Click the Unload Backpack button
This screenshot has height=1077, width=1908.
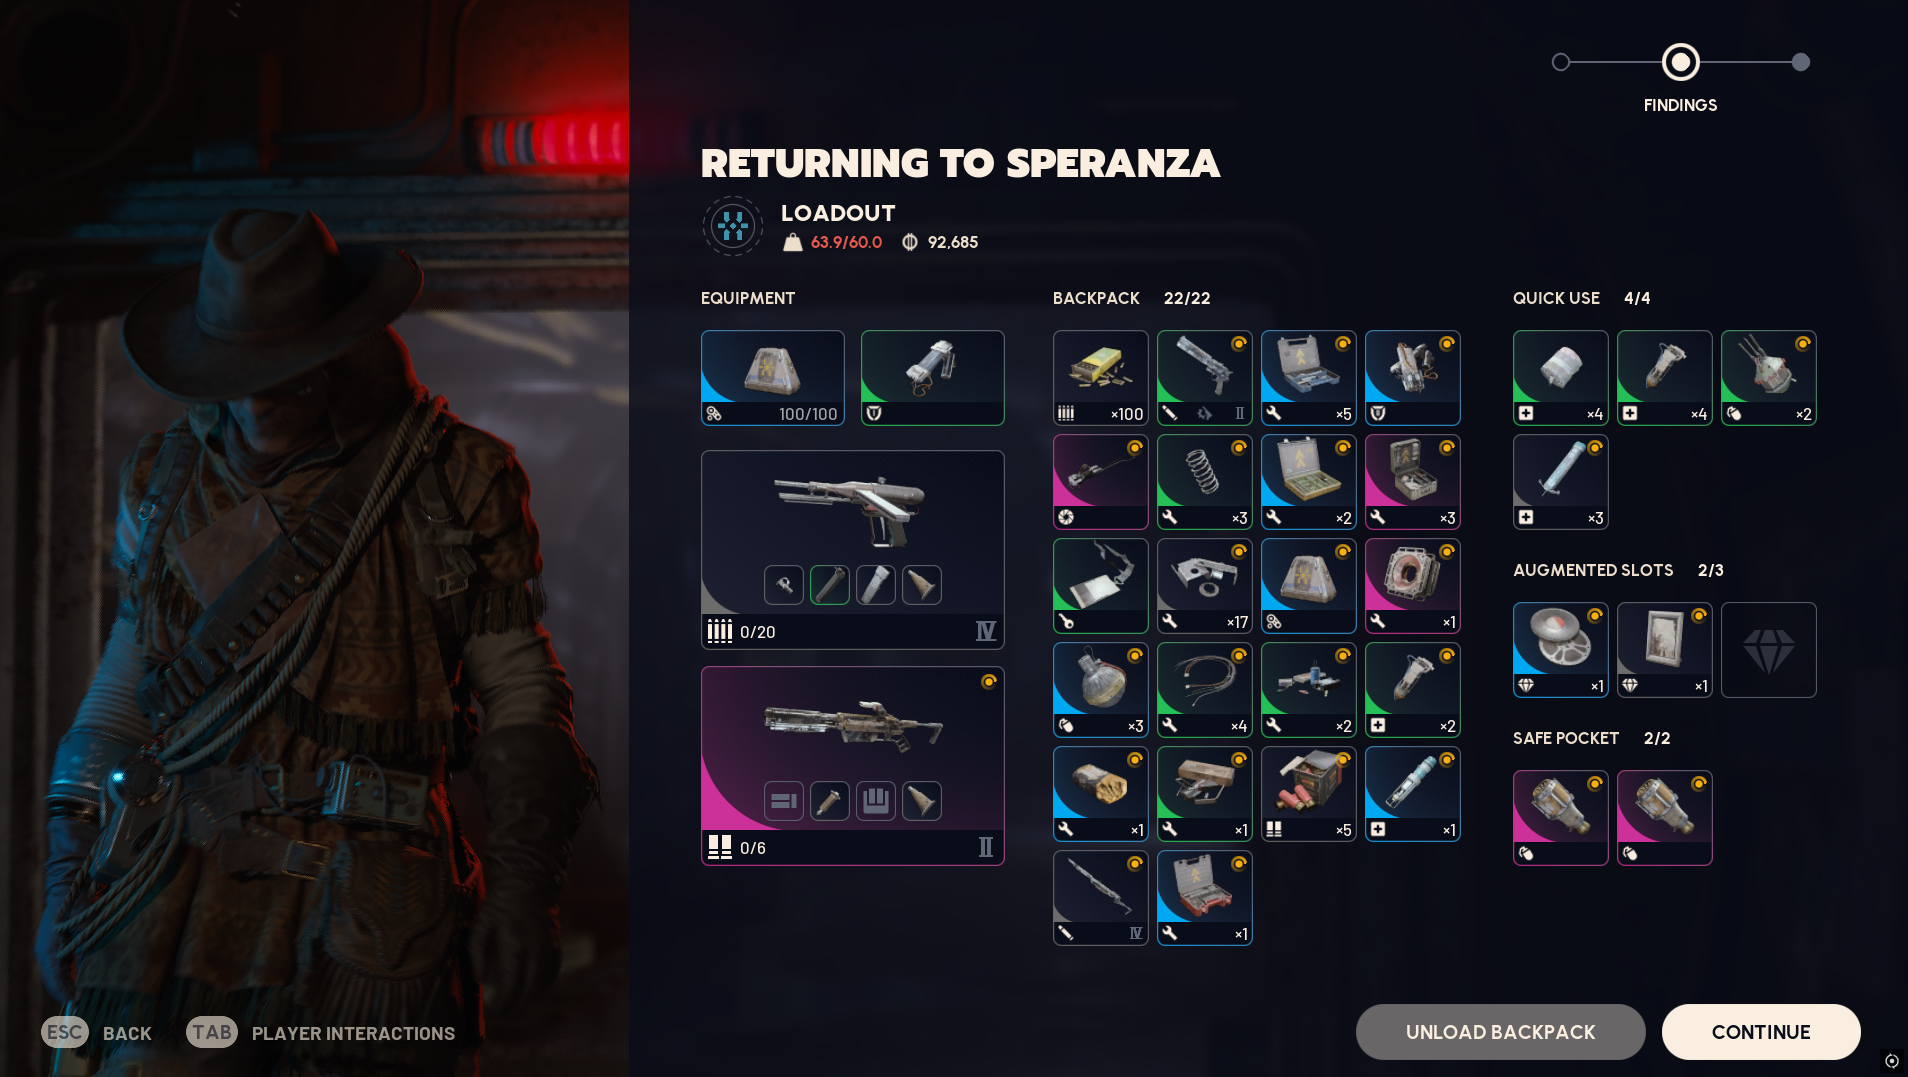[1500, 1032]
